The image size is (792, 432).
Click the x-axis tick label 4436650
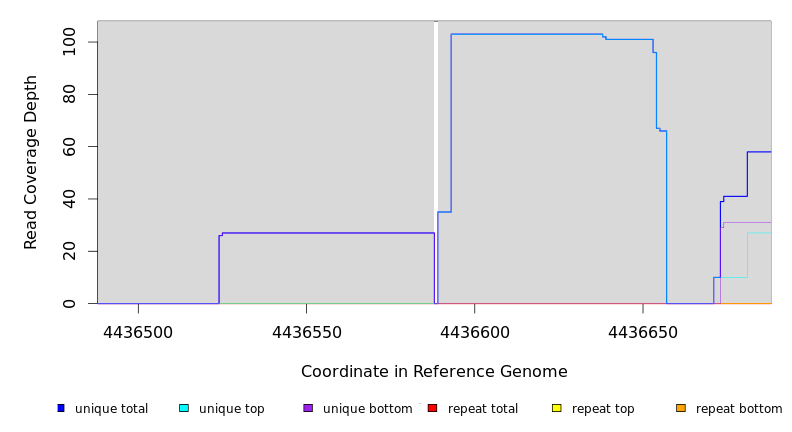pyautogui.click(x=642, y=332)
